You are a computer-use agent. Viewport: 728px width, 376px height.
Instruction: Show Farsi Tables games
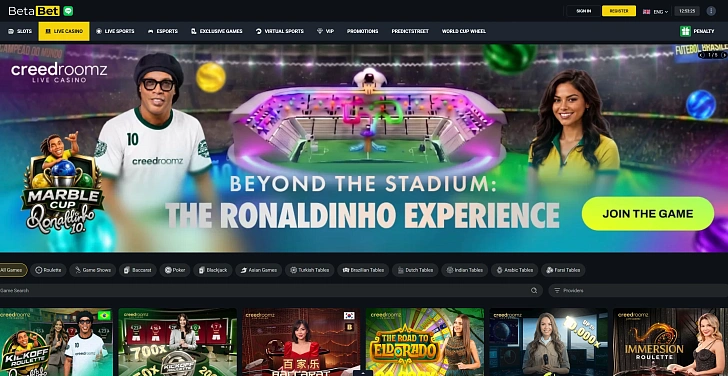pos(563,270)
